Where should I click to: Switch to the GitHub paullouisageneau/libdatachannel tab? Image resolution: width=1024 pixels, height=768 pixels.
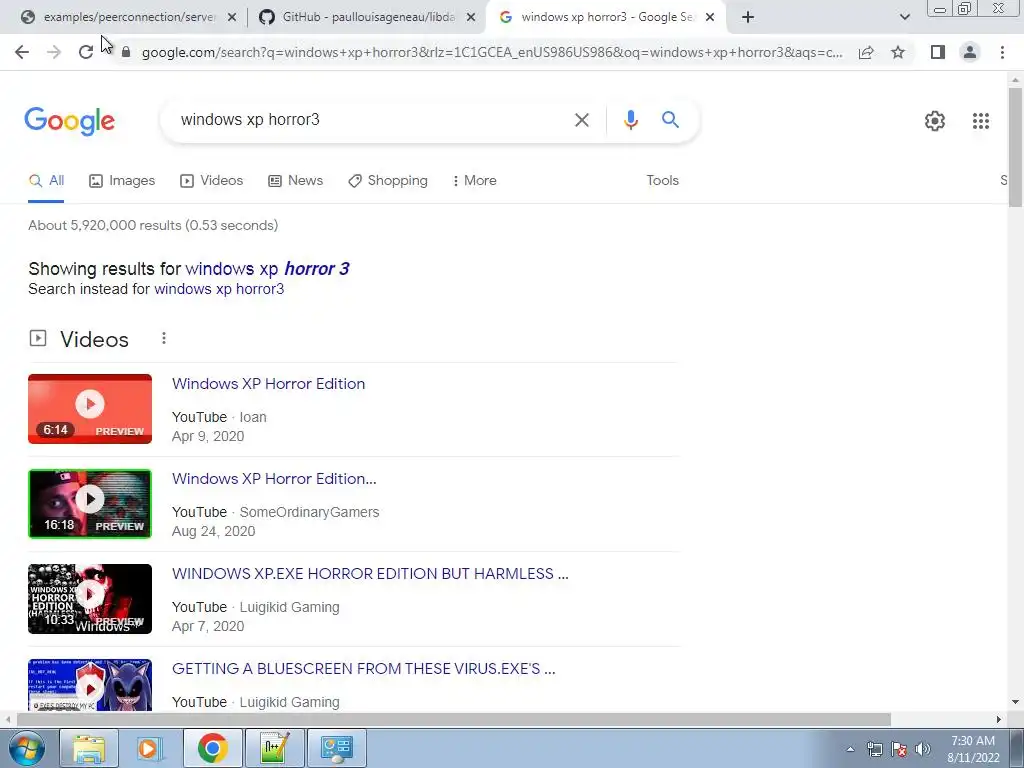tap(366, 18)
